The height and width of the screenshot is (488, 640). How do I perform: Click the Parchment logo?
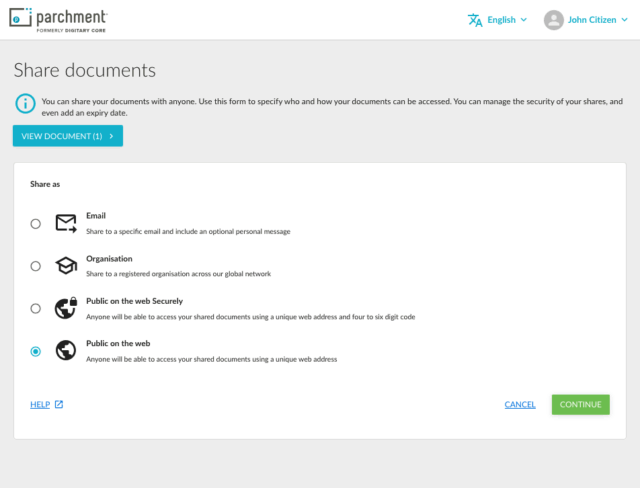point(58,20)
